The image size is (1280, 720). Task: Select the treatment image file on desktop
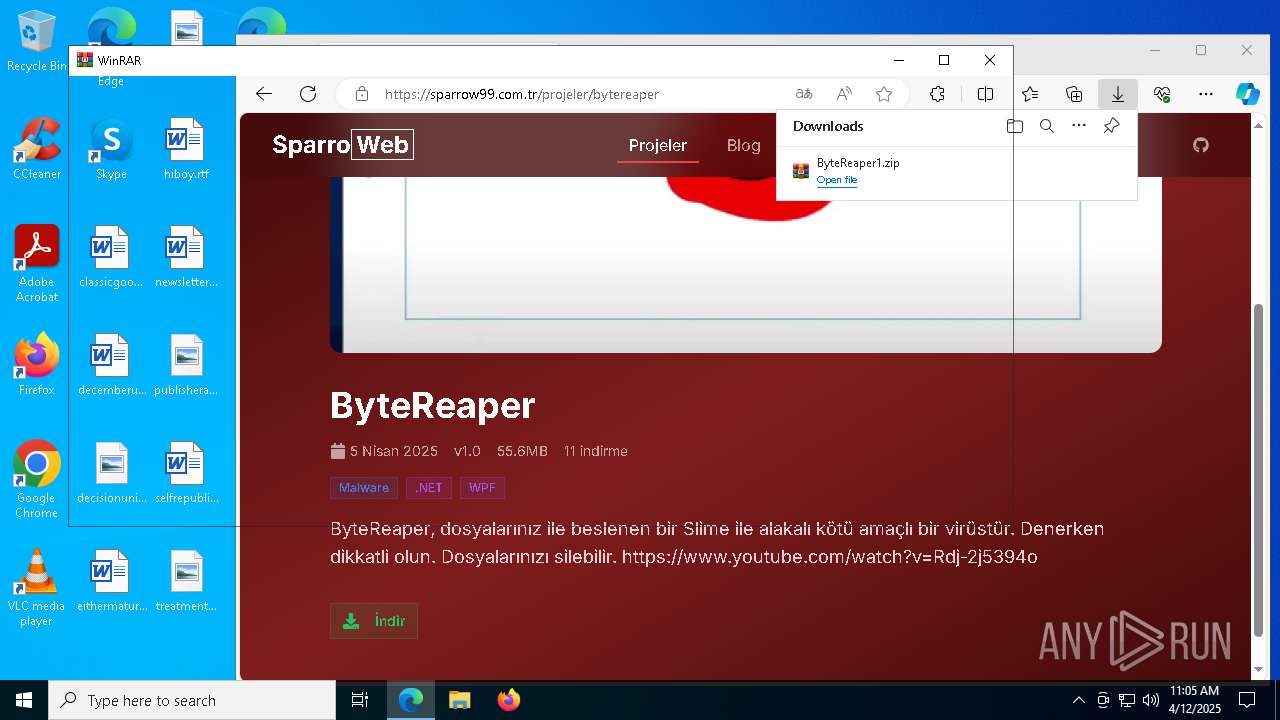tap(186, 580)
